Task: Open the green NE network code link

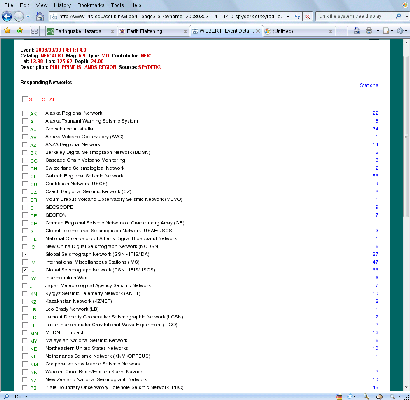Action: coord(34,349)
